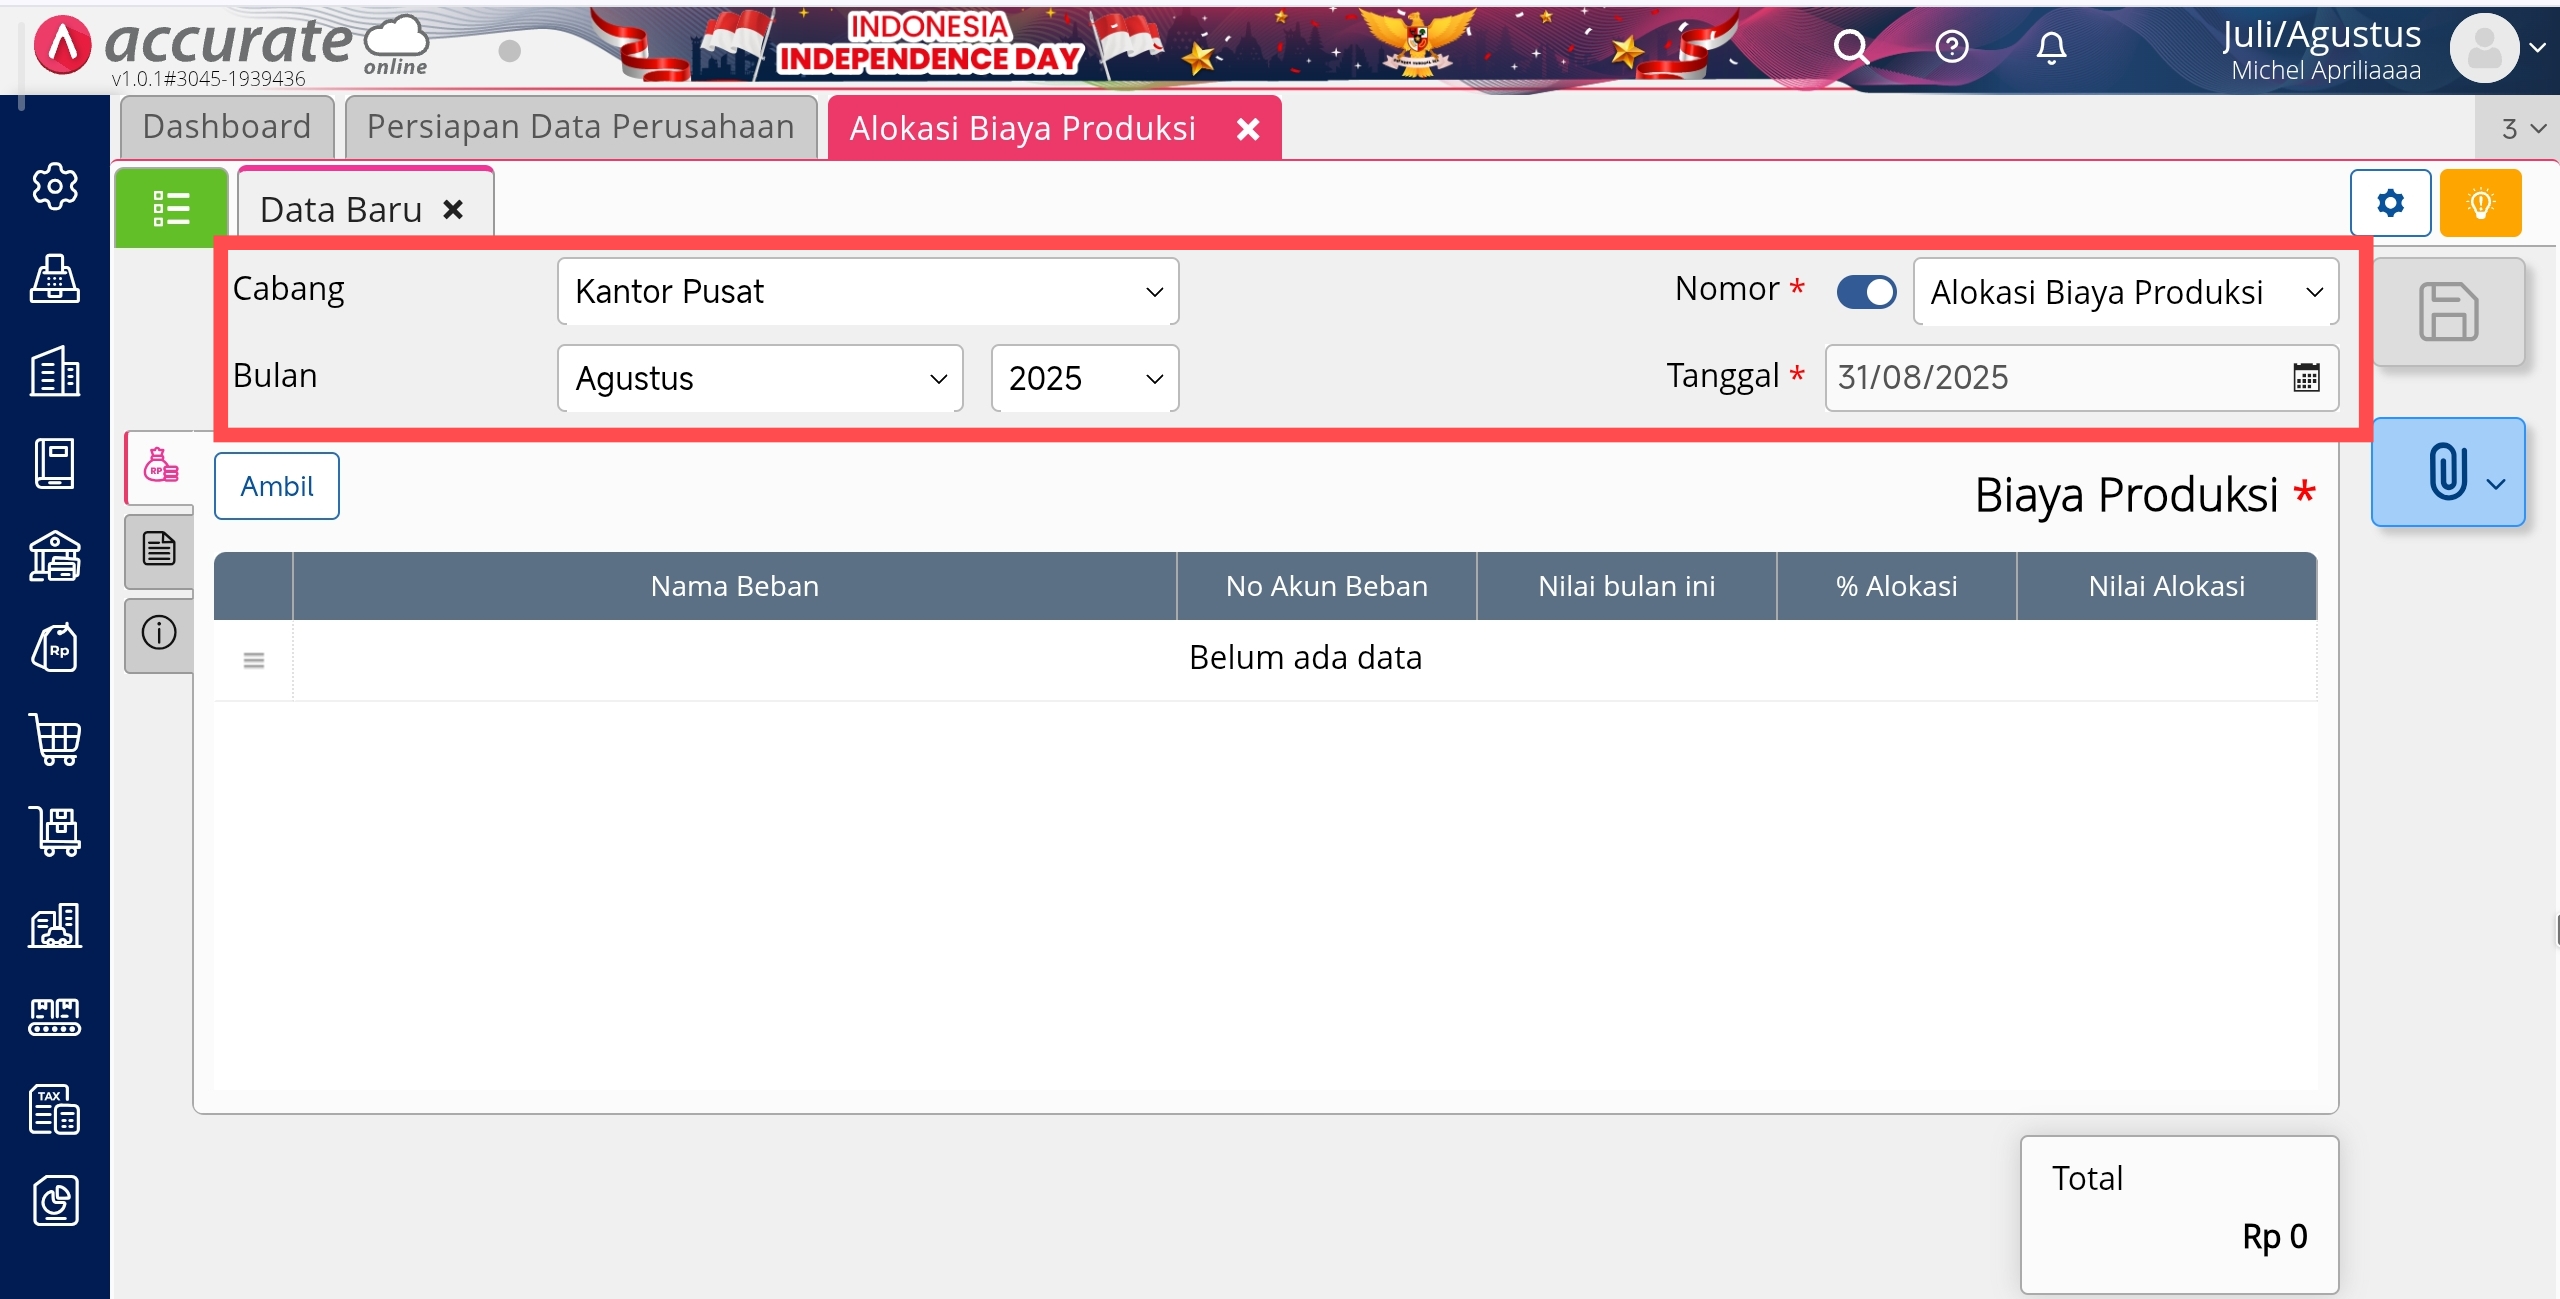Toggle the Nomor automatic numbering switch
The width and height of the screenshot is (2560, 1299).
pyautogui.click(x=1866, y=292)
